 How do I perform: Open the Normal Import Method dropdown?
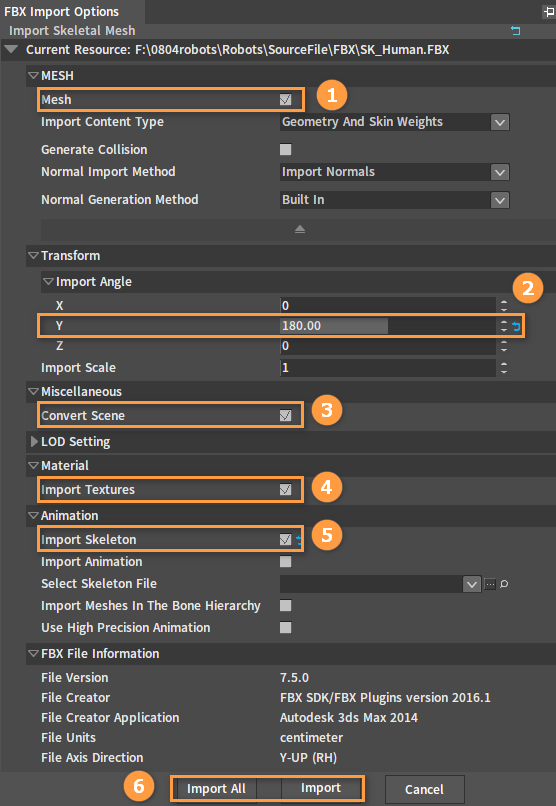pyautogui.click(x=395, y=172)
